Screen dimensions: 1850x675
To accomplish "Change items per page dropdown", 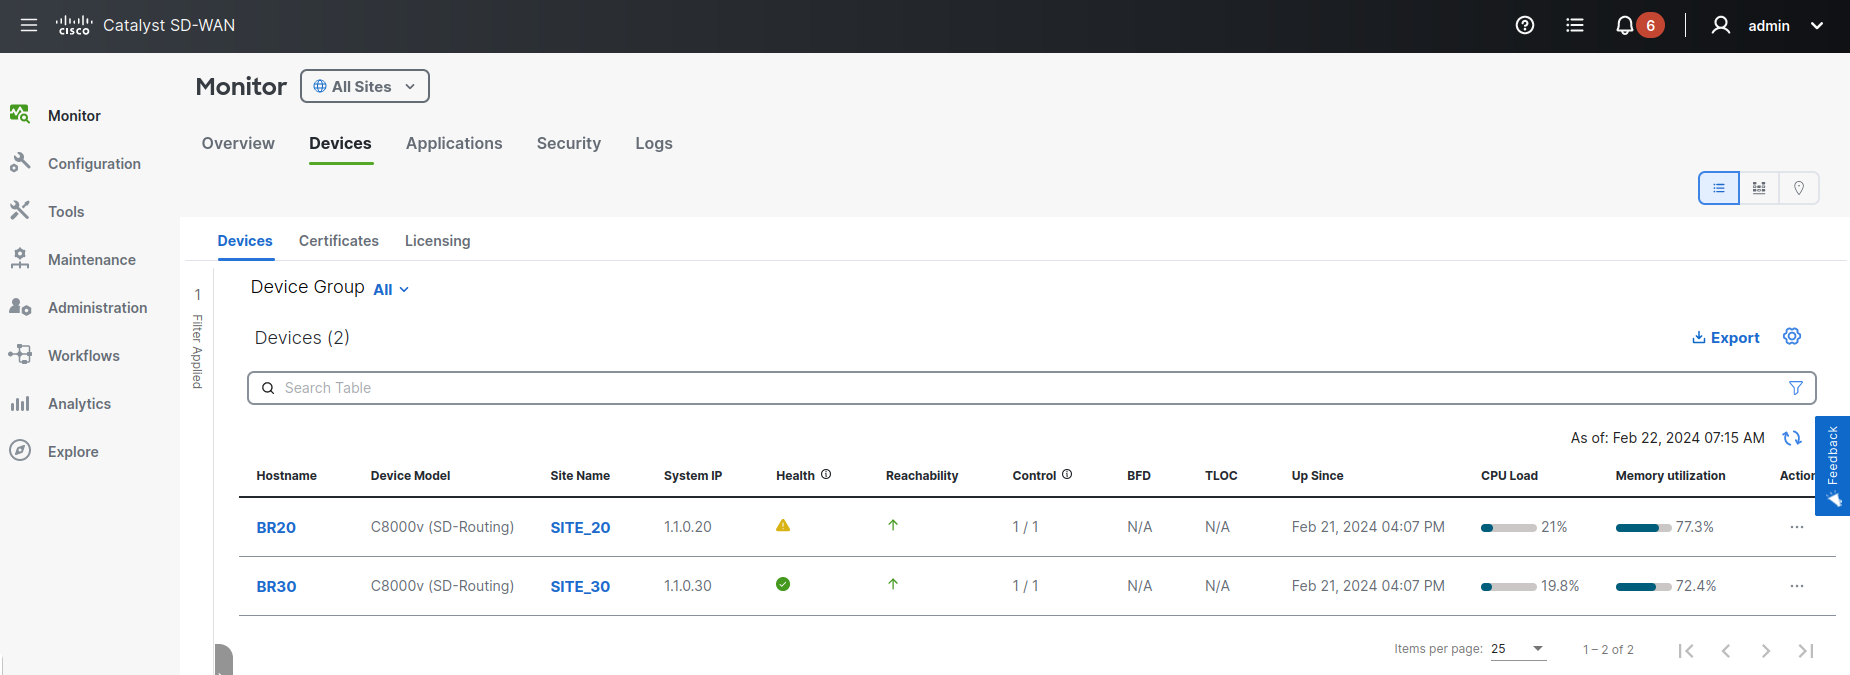I will point(1517,649).
